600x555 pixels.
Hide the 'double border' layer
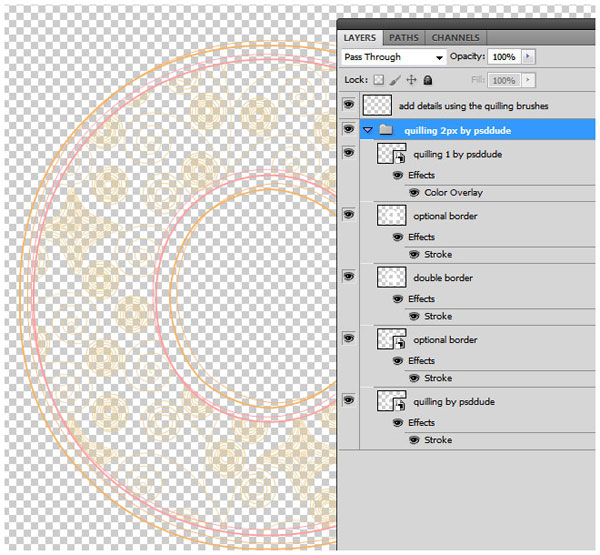click(349, 276)
